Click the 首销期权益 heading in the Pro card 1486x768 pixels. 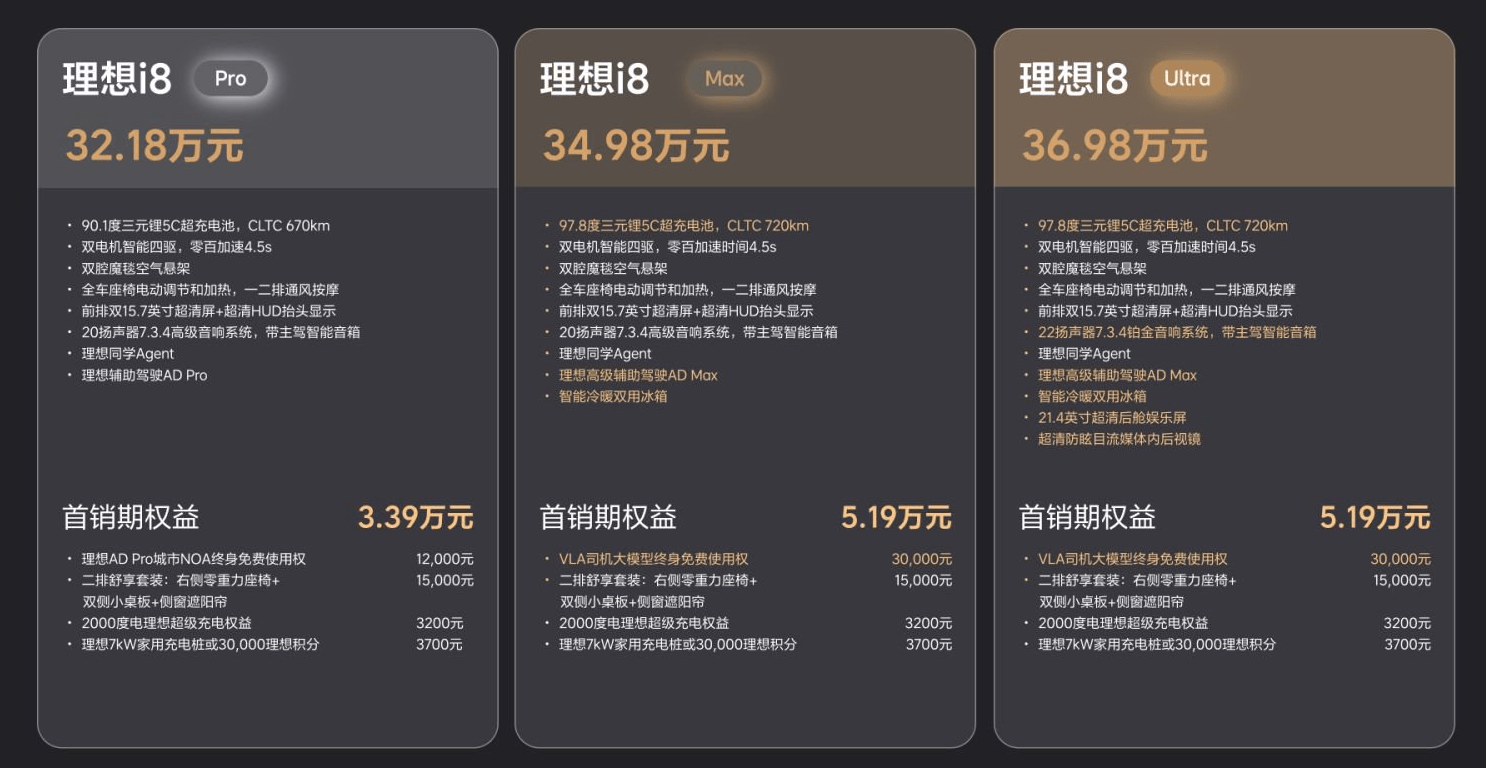point(131,517)
